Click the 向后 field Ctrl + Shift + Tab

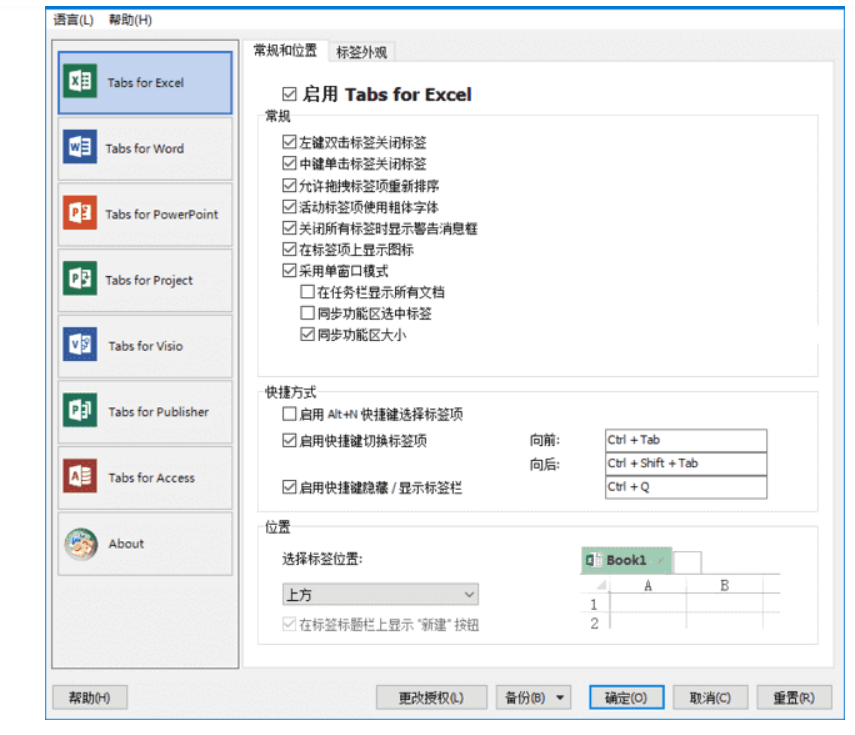pyautogui.click(x=685, y=463)
